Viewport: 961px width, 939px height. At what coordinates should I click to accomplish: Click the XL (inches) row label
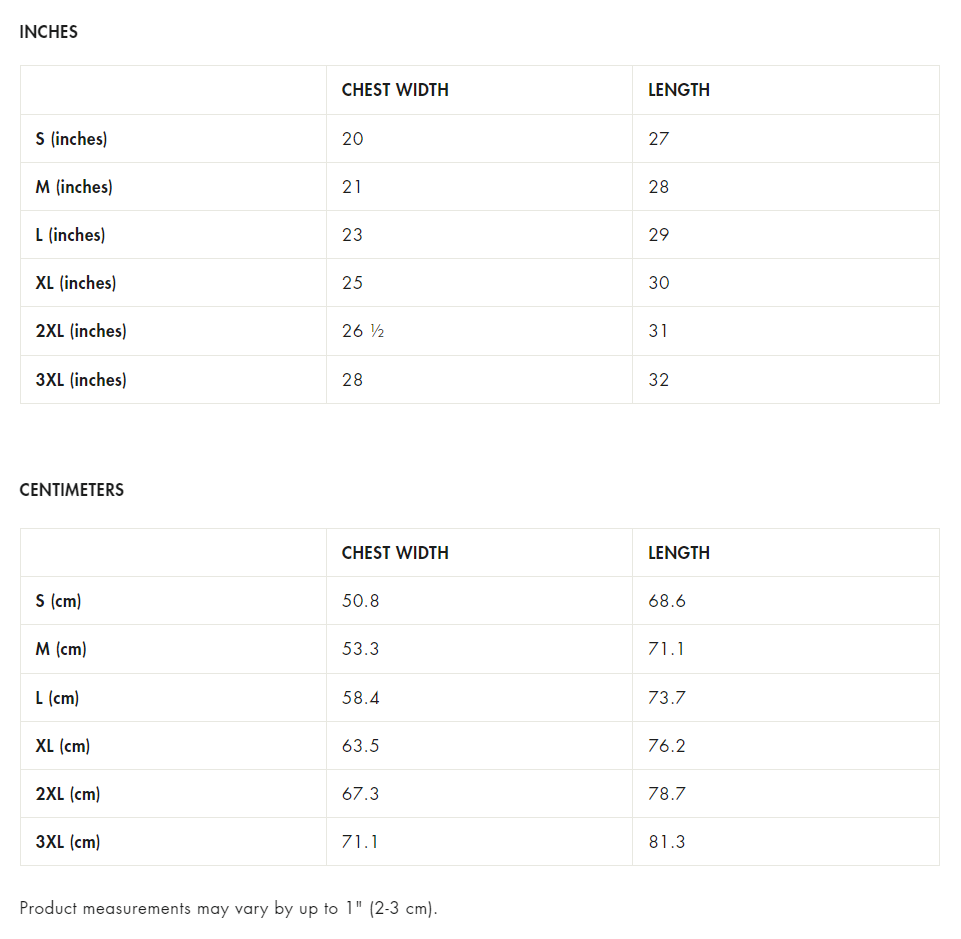coord(76,283)
